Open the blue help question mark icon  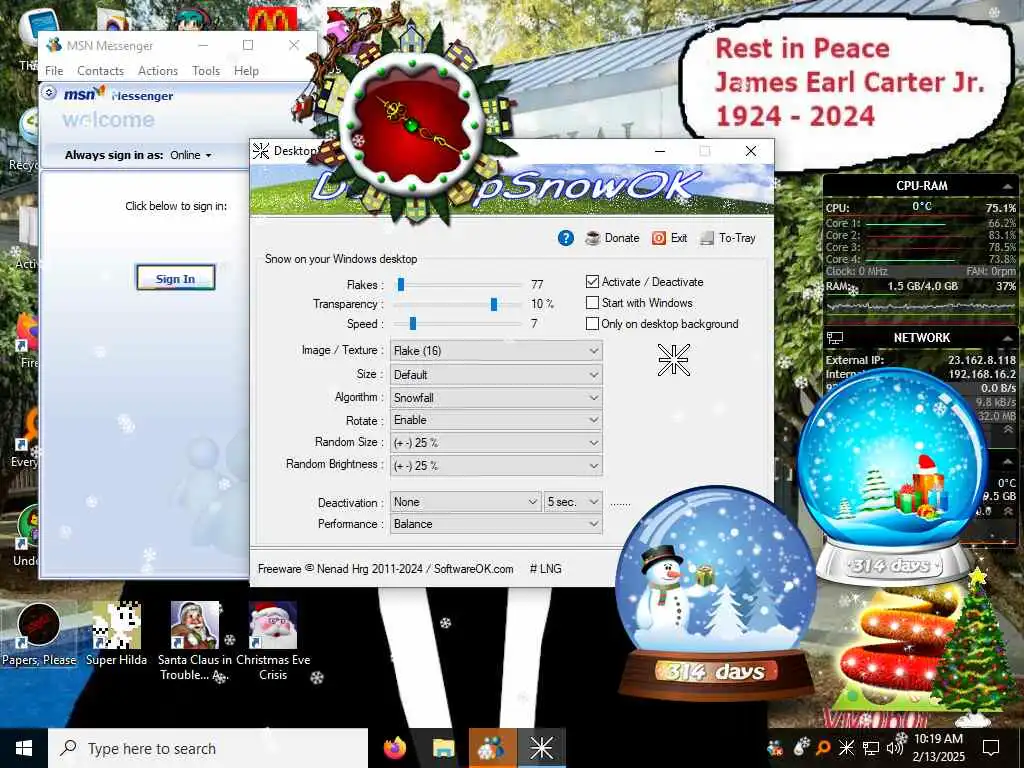566,238
